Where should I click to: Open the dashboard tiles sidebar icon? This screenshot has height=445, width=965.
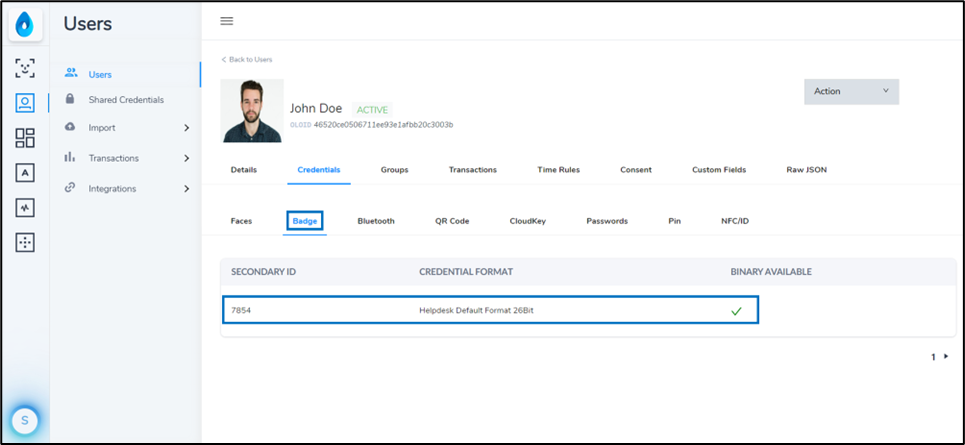(25, 138)
